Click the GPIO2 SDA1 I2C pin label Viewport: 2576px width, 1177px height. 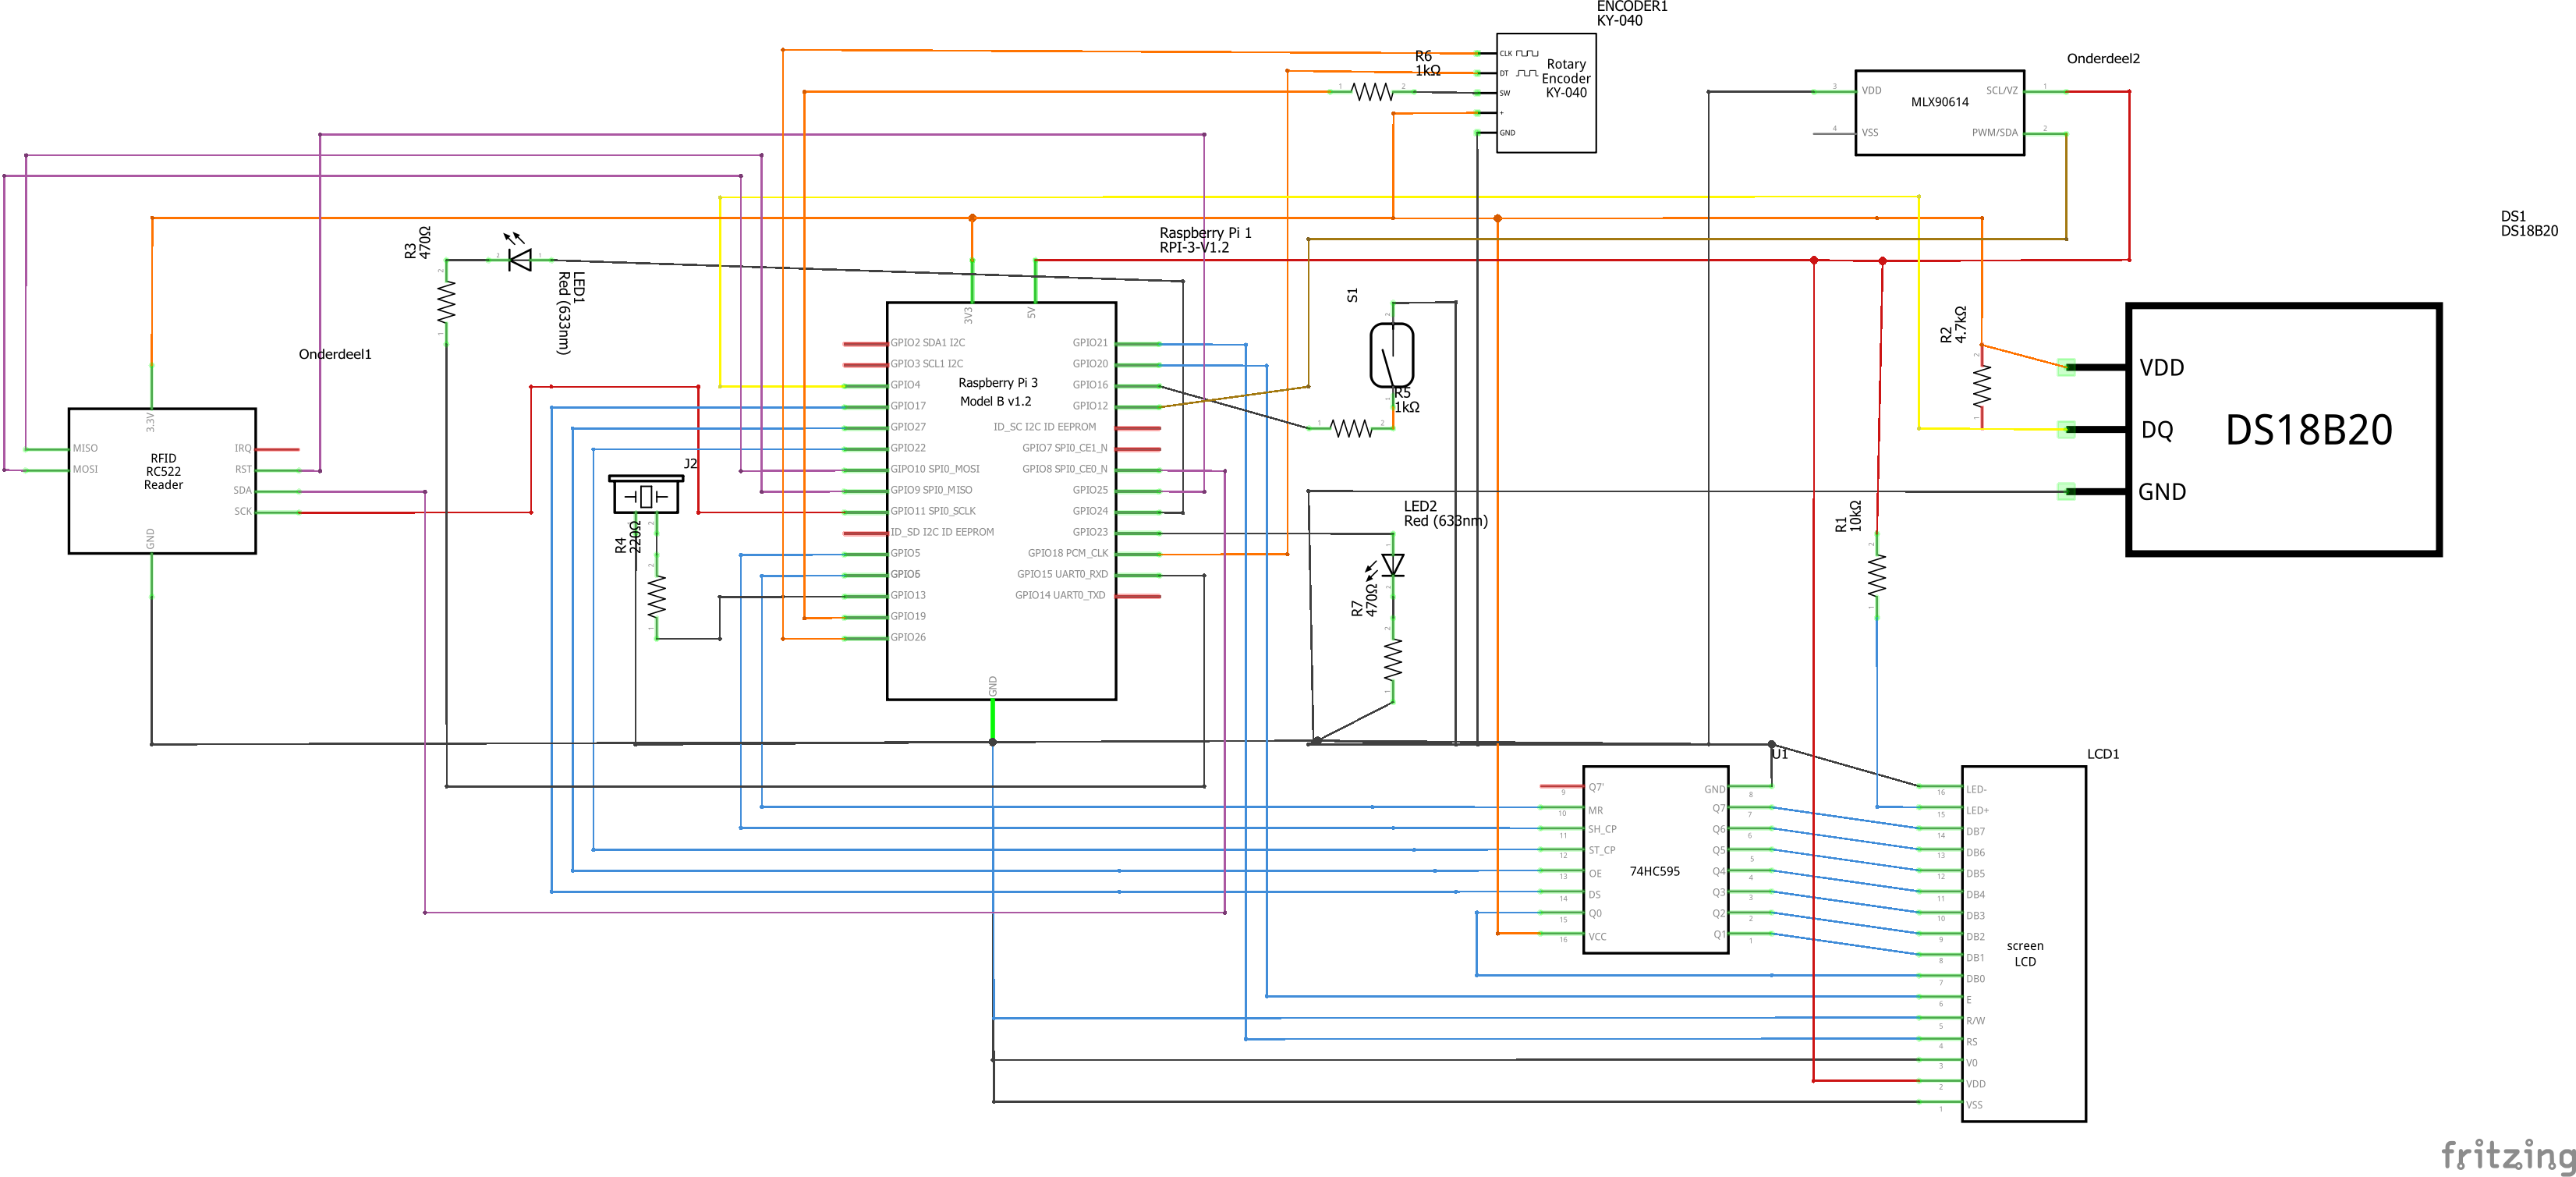click(927, 343)
